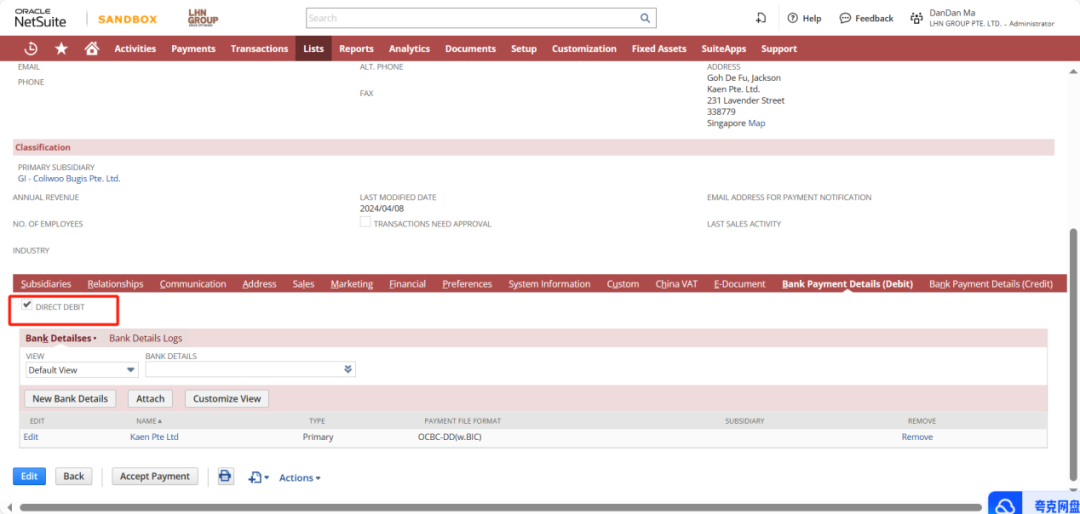Click the Back button
The height and width of the screenshot is (514, 1080).
tap(74, 476)
